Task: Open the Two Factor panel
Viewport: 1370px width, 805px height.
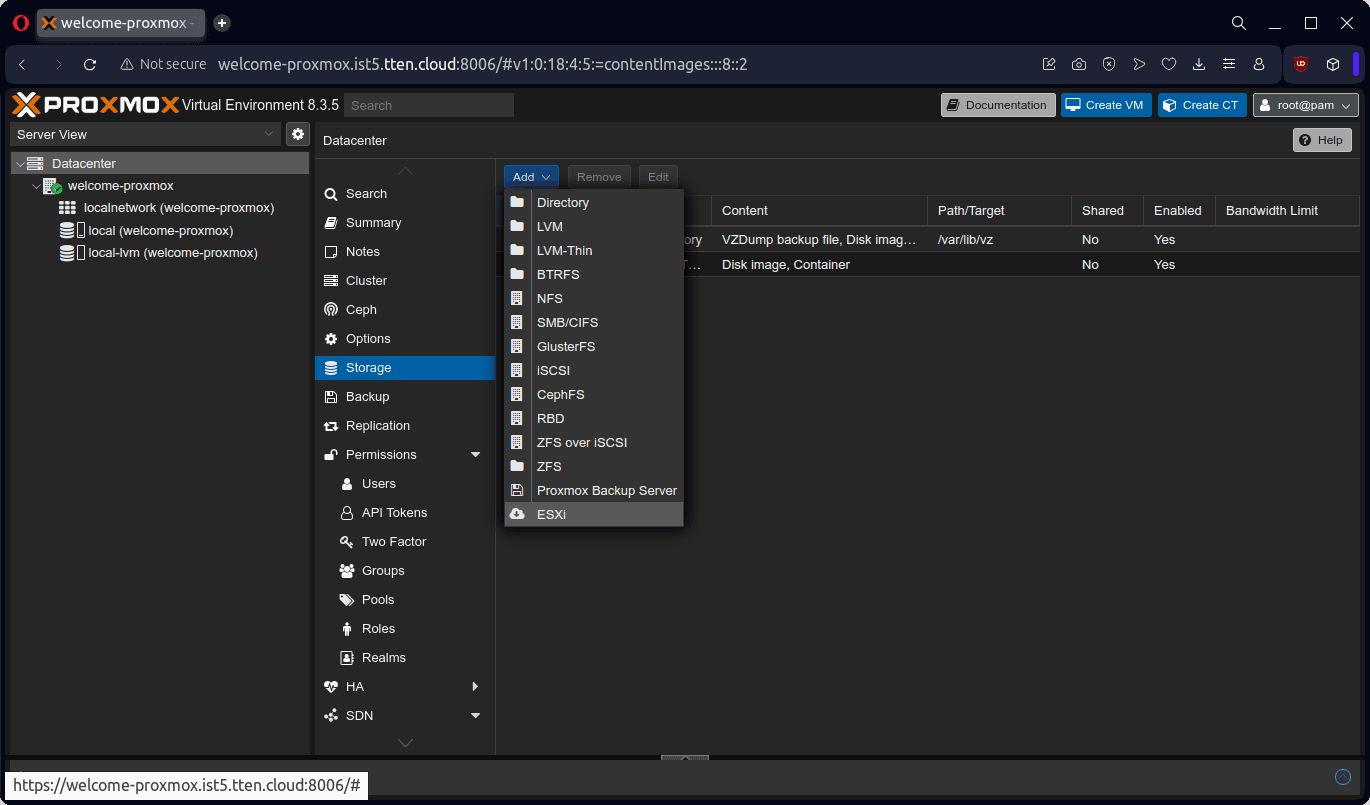Action: [x=405, y=542]
